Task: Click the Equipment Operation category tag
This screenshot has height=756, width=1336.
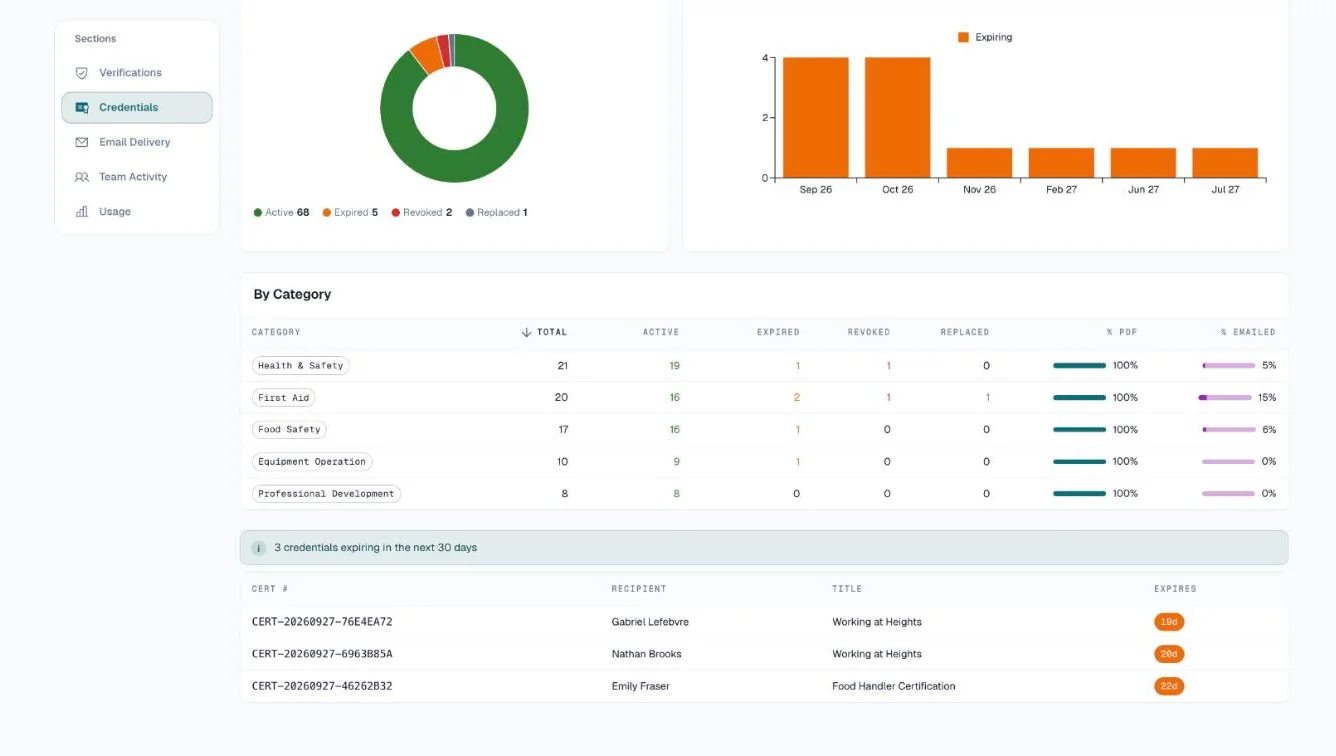Action: pos(312,462)
